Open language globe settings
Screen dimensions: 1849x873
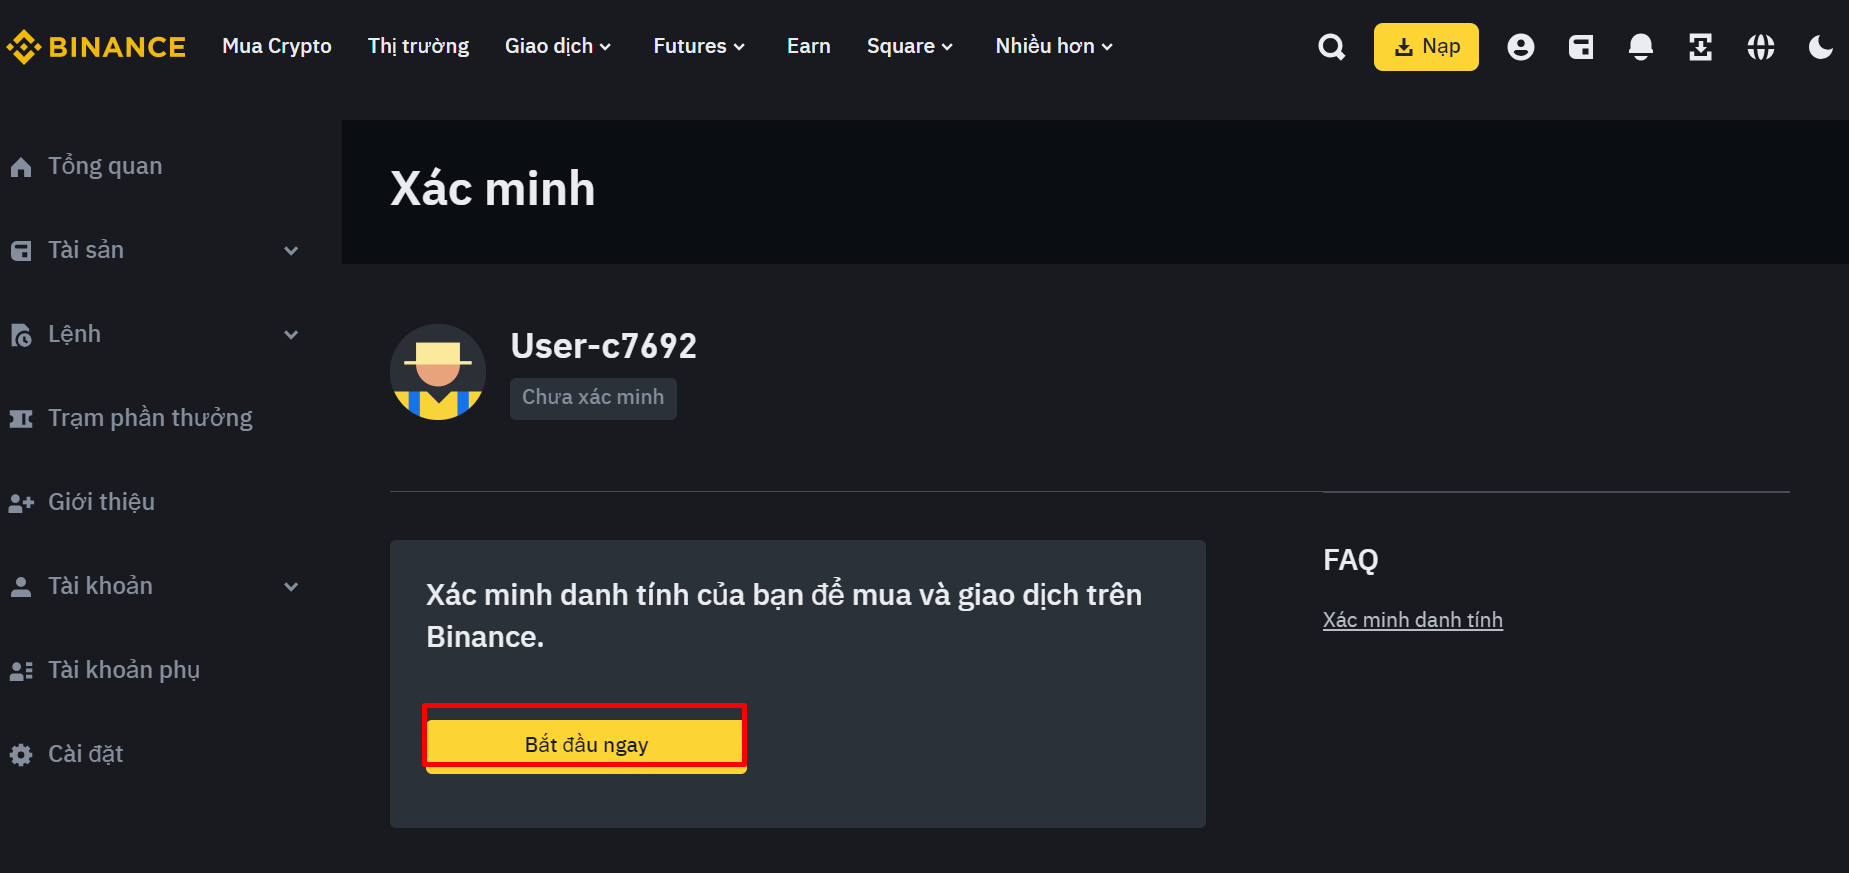[1760, 47]
